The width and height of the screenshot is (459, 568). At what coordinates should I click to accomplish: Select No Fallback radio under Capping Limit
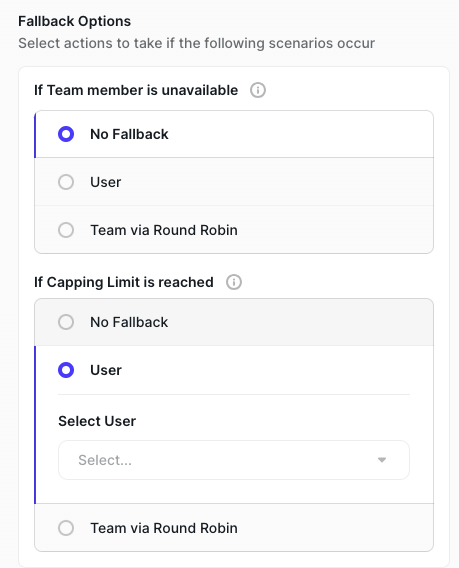pos(66,322)
